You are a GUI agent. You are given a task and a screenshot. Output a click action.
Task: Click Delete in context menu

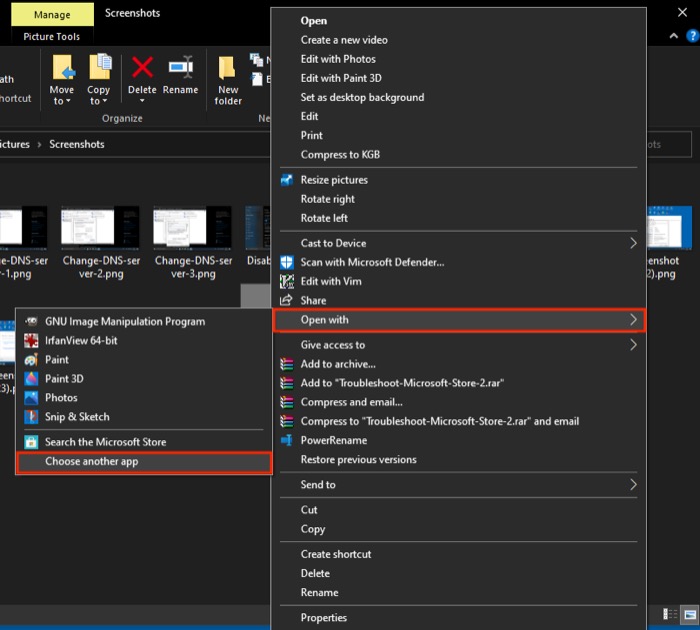click(x=458, y=574)
